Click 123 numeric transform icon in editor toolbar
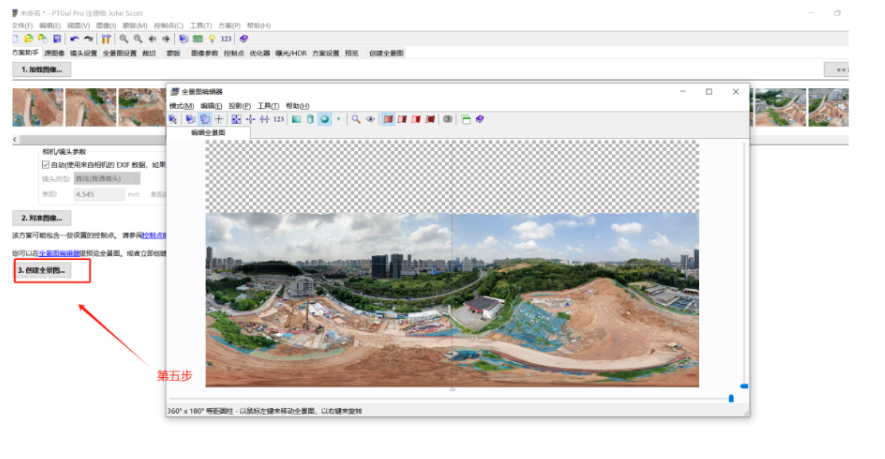885x459 pixels. click(x=279, y=119)
